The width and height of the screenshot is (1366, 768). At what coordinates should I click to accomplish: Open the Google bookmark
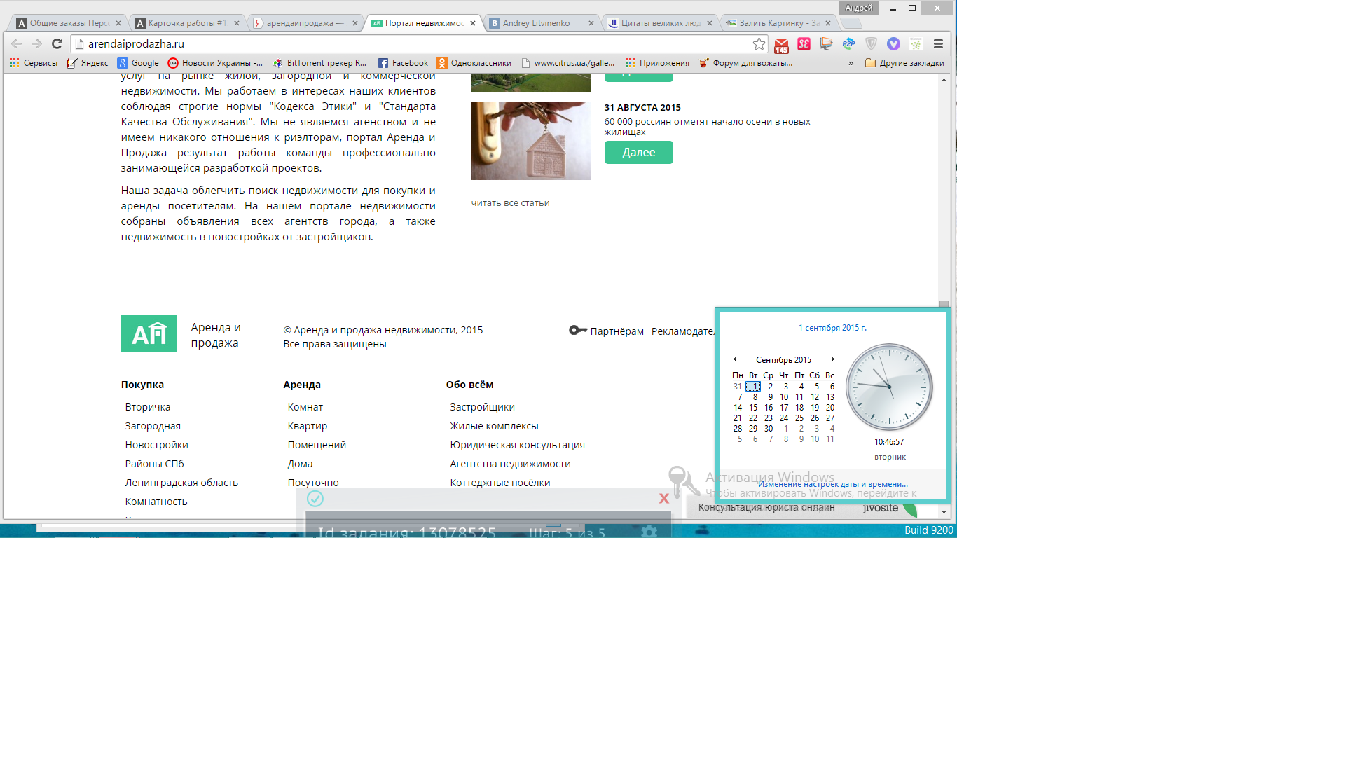point(138,63)
